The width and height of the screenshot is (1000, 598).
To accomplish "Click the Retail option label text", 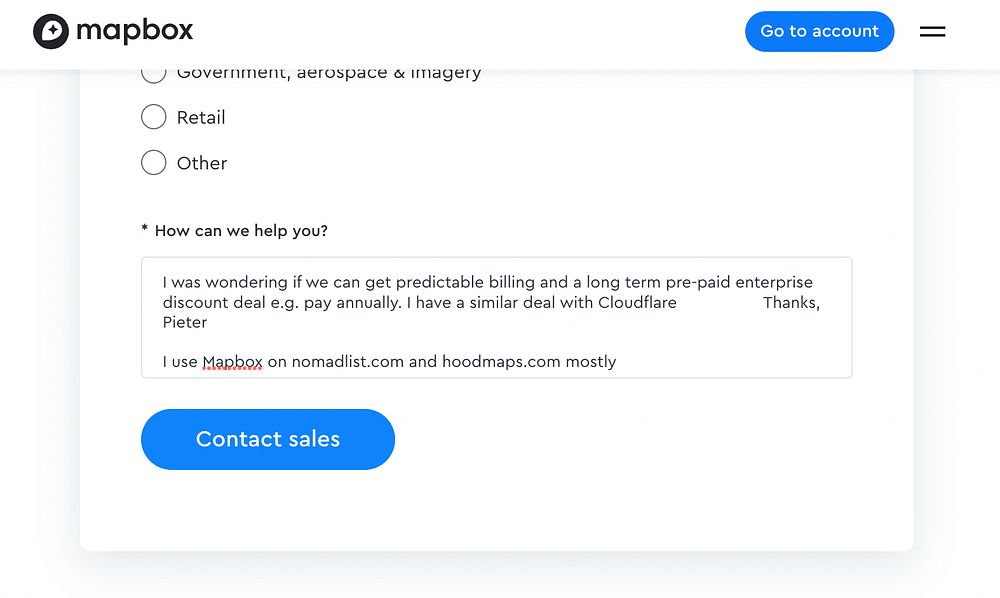I will pyautogui.click(x=201, y=117).
